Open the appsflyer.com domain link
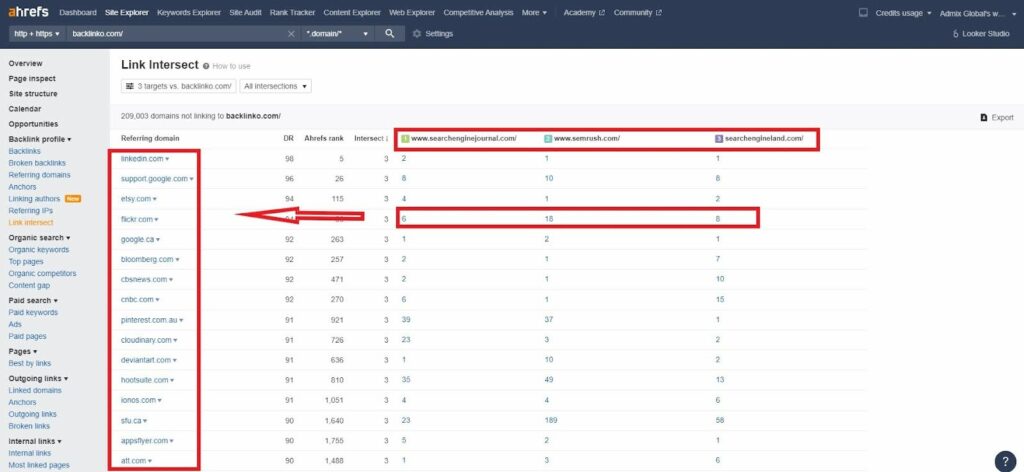1024x472 pixels. [144, 441]
